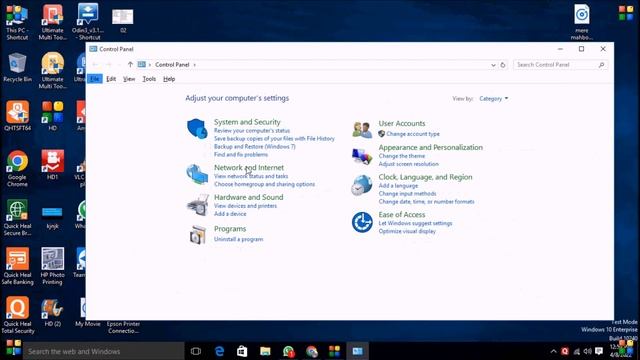Open Task View on the taskbar
The height and width of the screenshot is (360, 640).
pos(196,351)
